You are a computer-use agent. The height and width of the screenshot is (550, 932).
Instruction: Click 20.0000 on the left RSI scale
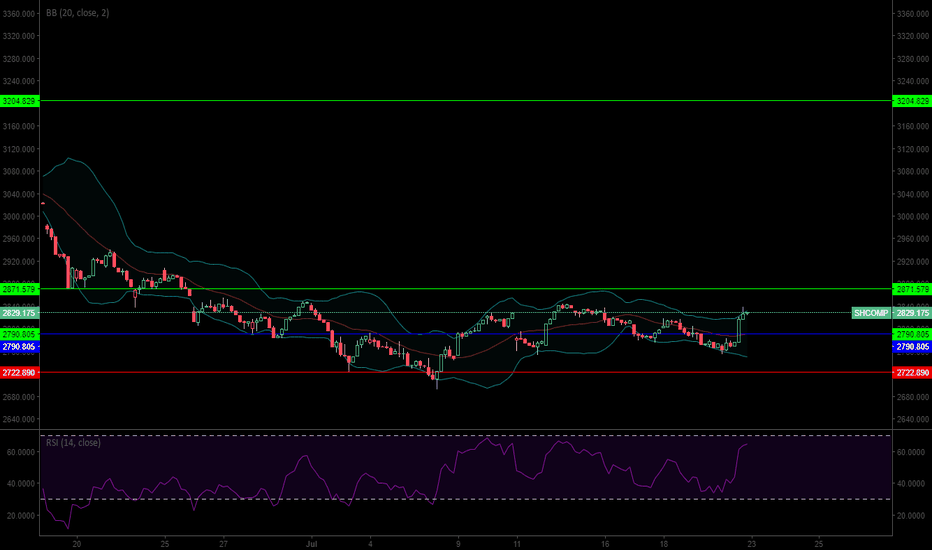coord(21,516)
